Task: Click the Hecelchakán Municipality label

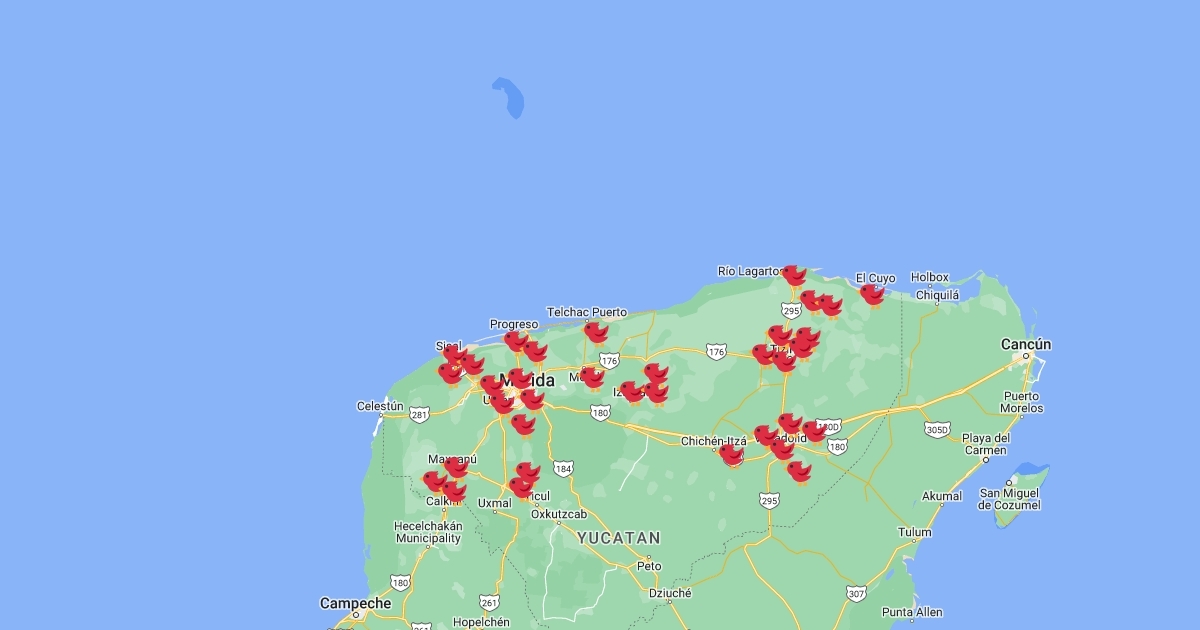Action: point(428,532)
